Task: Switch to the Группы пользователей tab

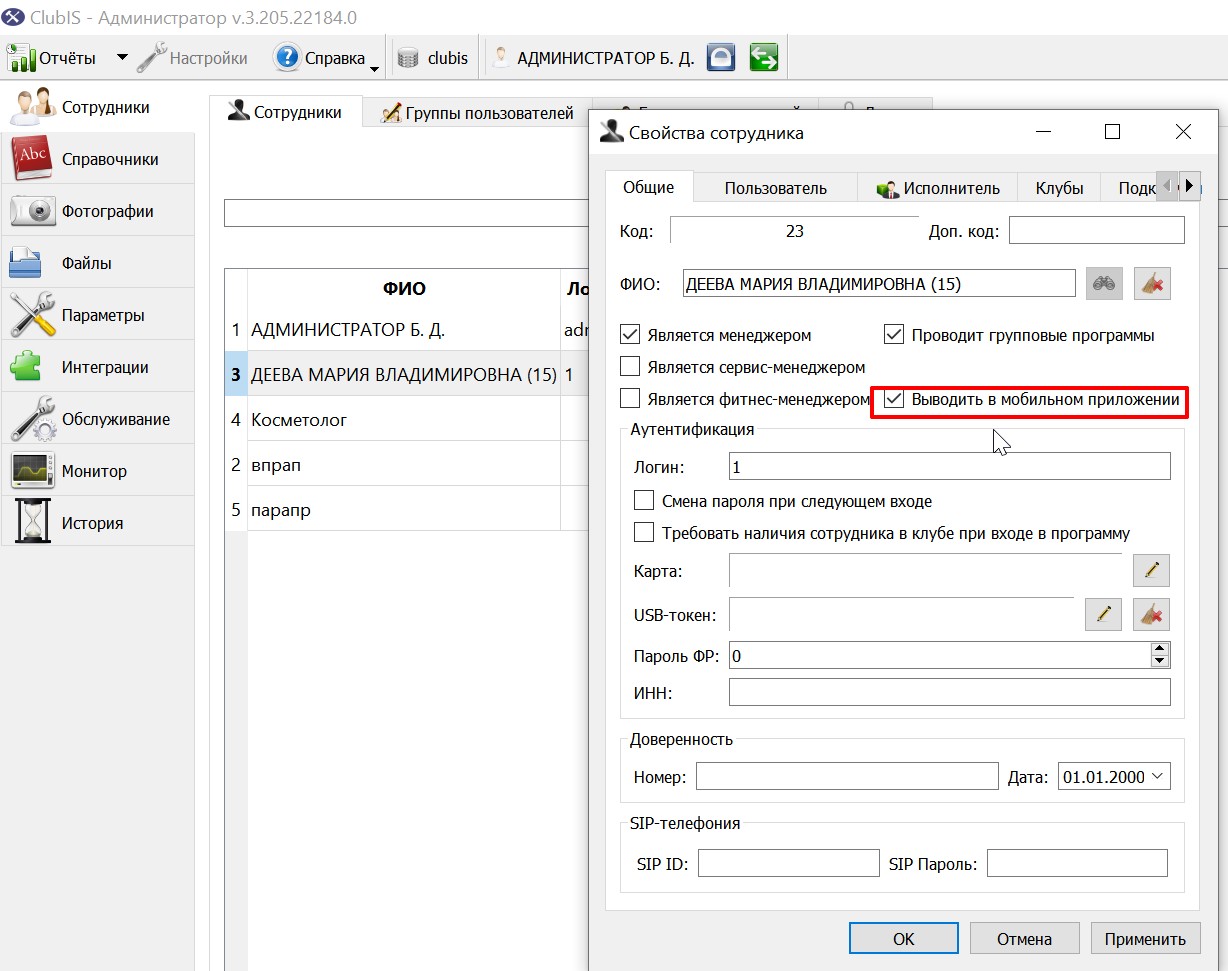Action: [x=477, y=113]
